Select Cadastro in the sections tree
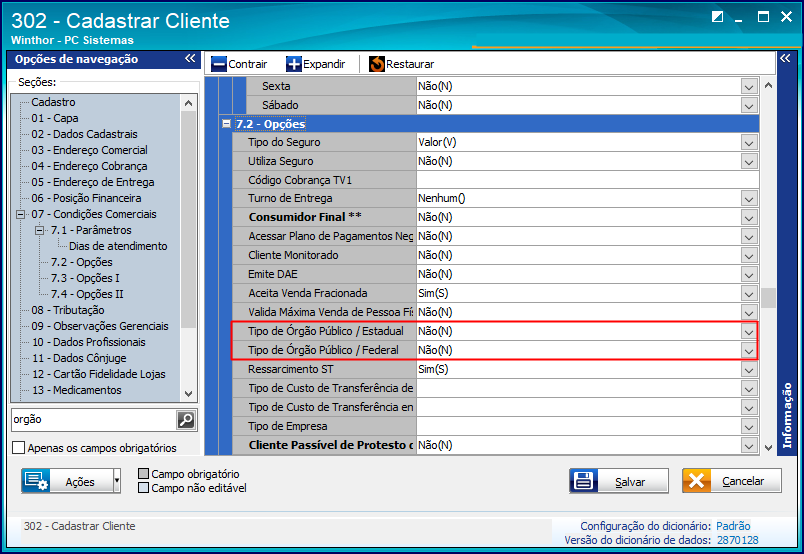 coord(53,102)
